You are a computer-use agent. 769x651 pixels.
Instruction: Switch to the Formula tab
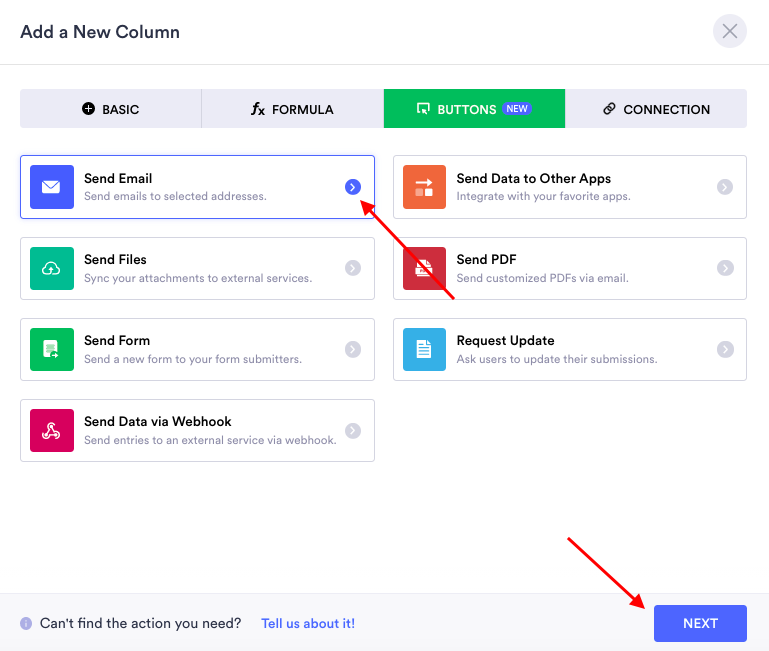click(x=292, y=109)
